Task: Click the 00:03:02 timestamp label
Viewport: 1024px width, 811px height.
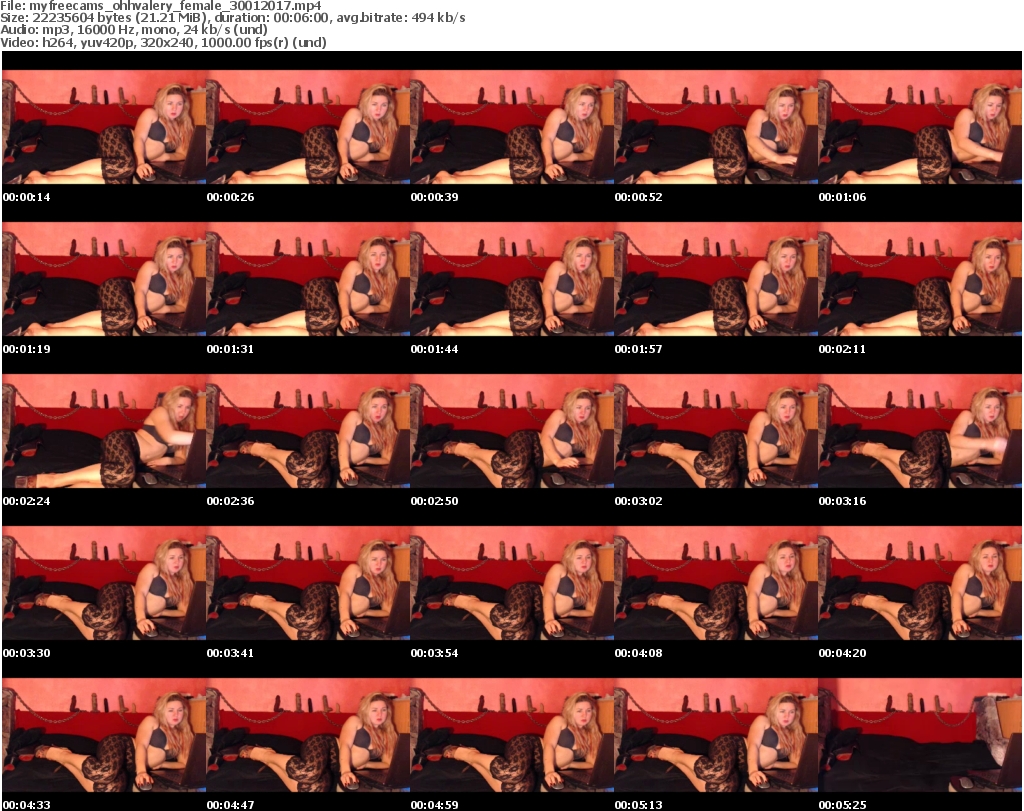Action: coord(638,501)
